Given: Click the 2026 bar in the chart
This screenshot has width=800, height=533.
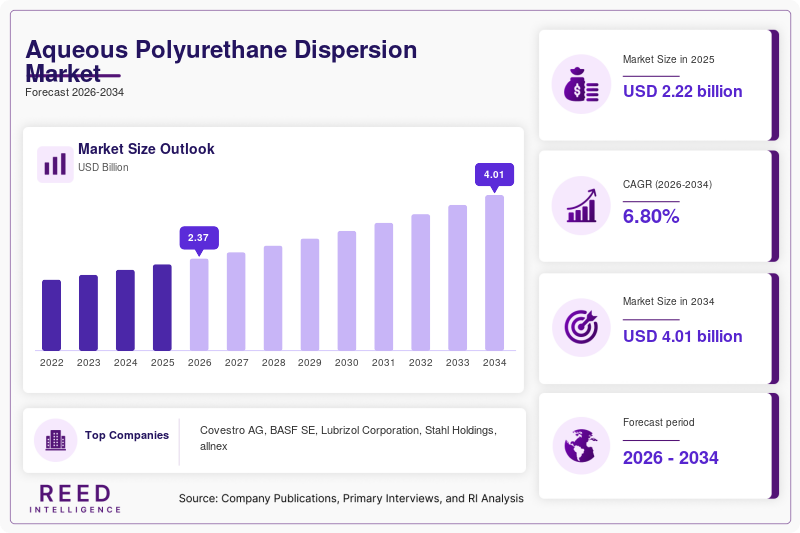Looking at the screenshot, I should [x=199, y=304].
